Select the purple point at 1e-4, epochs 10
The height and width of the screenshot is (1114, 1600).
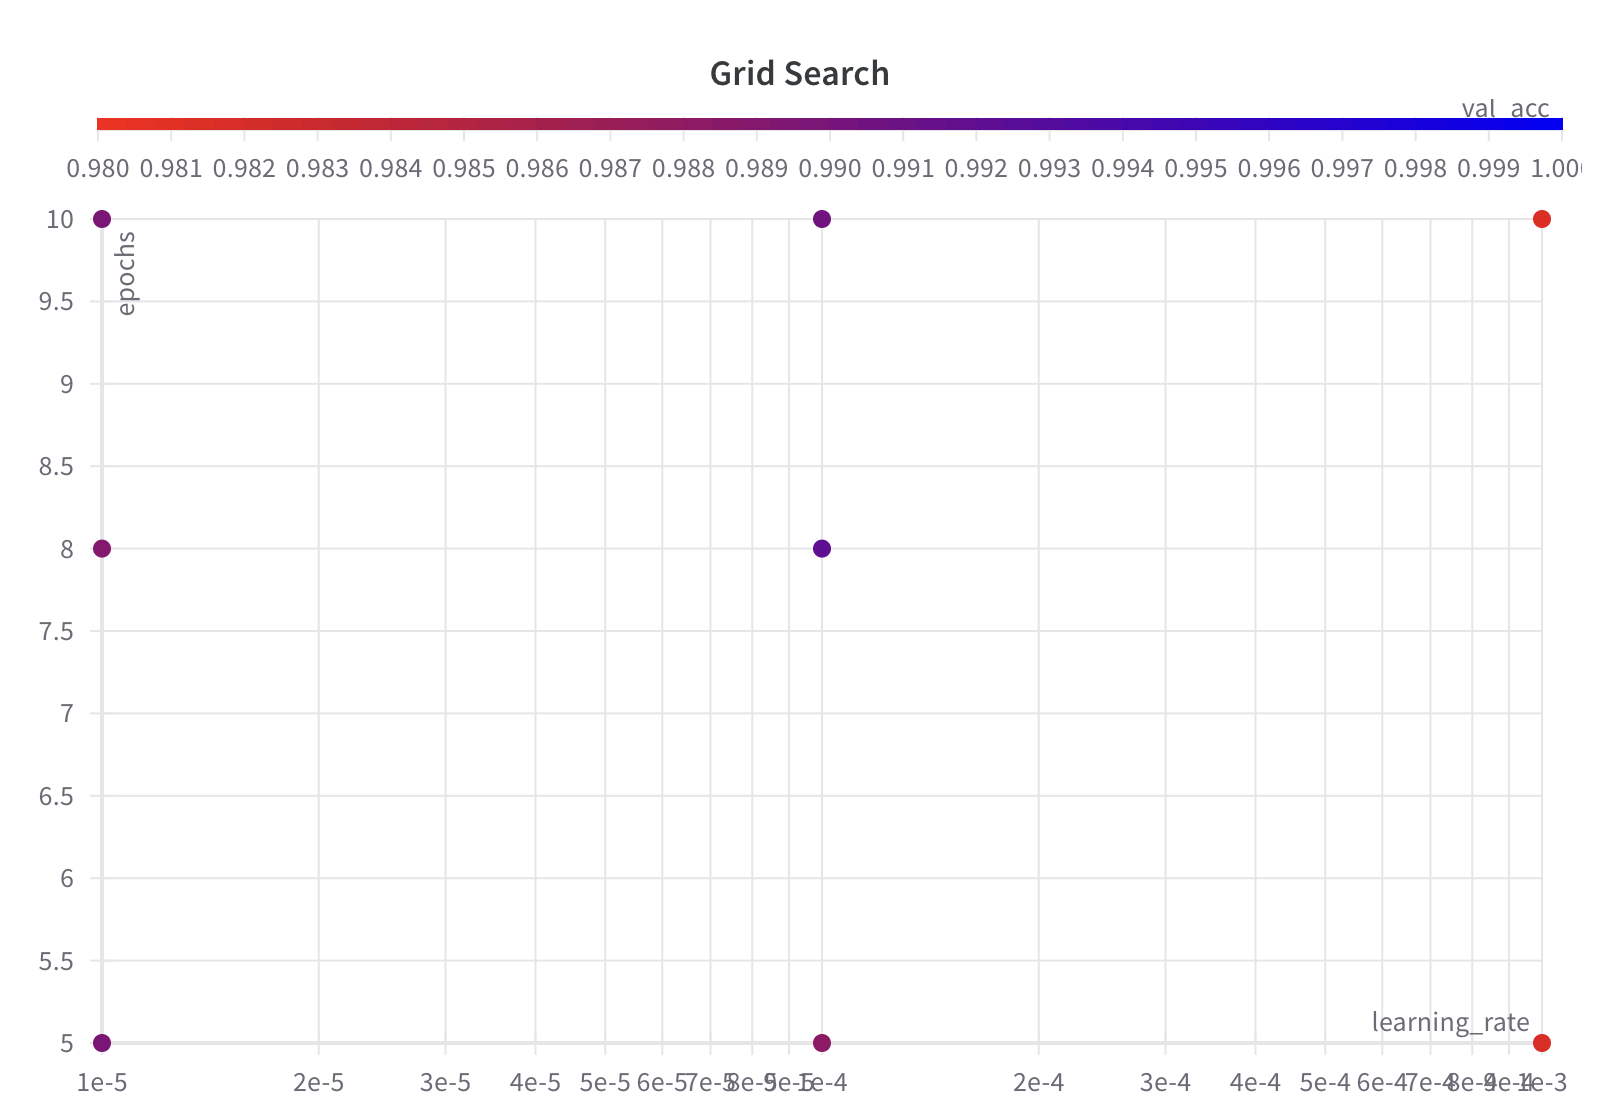point(821,217)
